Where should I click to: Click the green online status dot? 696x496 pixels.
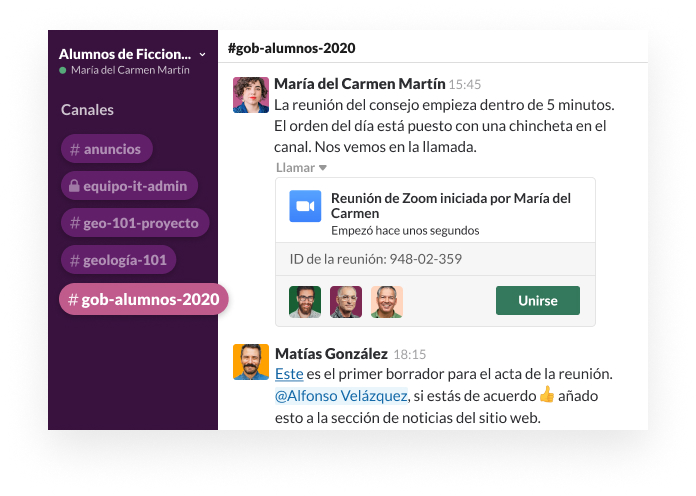(x=63, y=70)
